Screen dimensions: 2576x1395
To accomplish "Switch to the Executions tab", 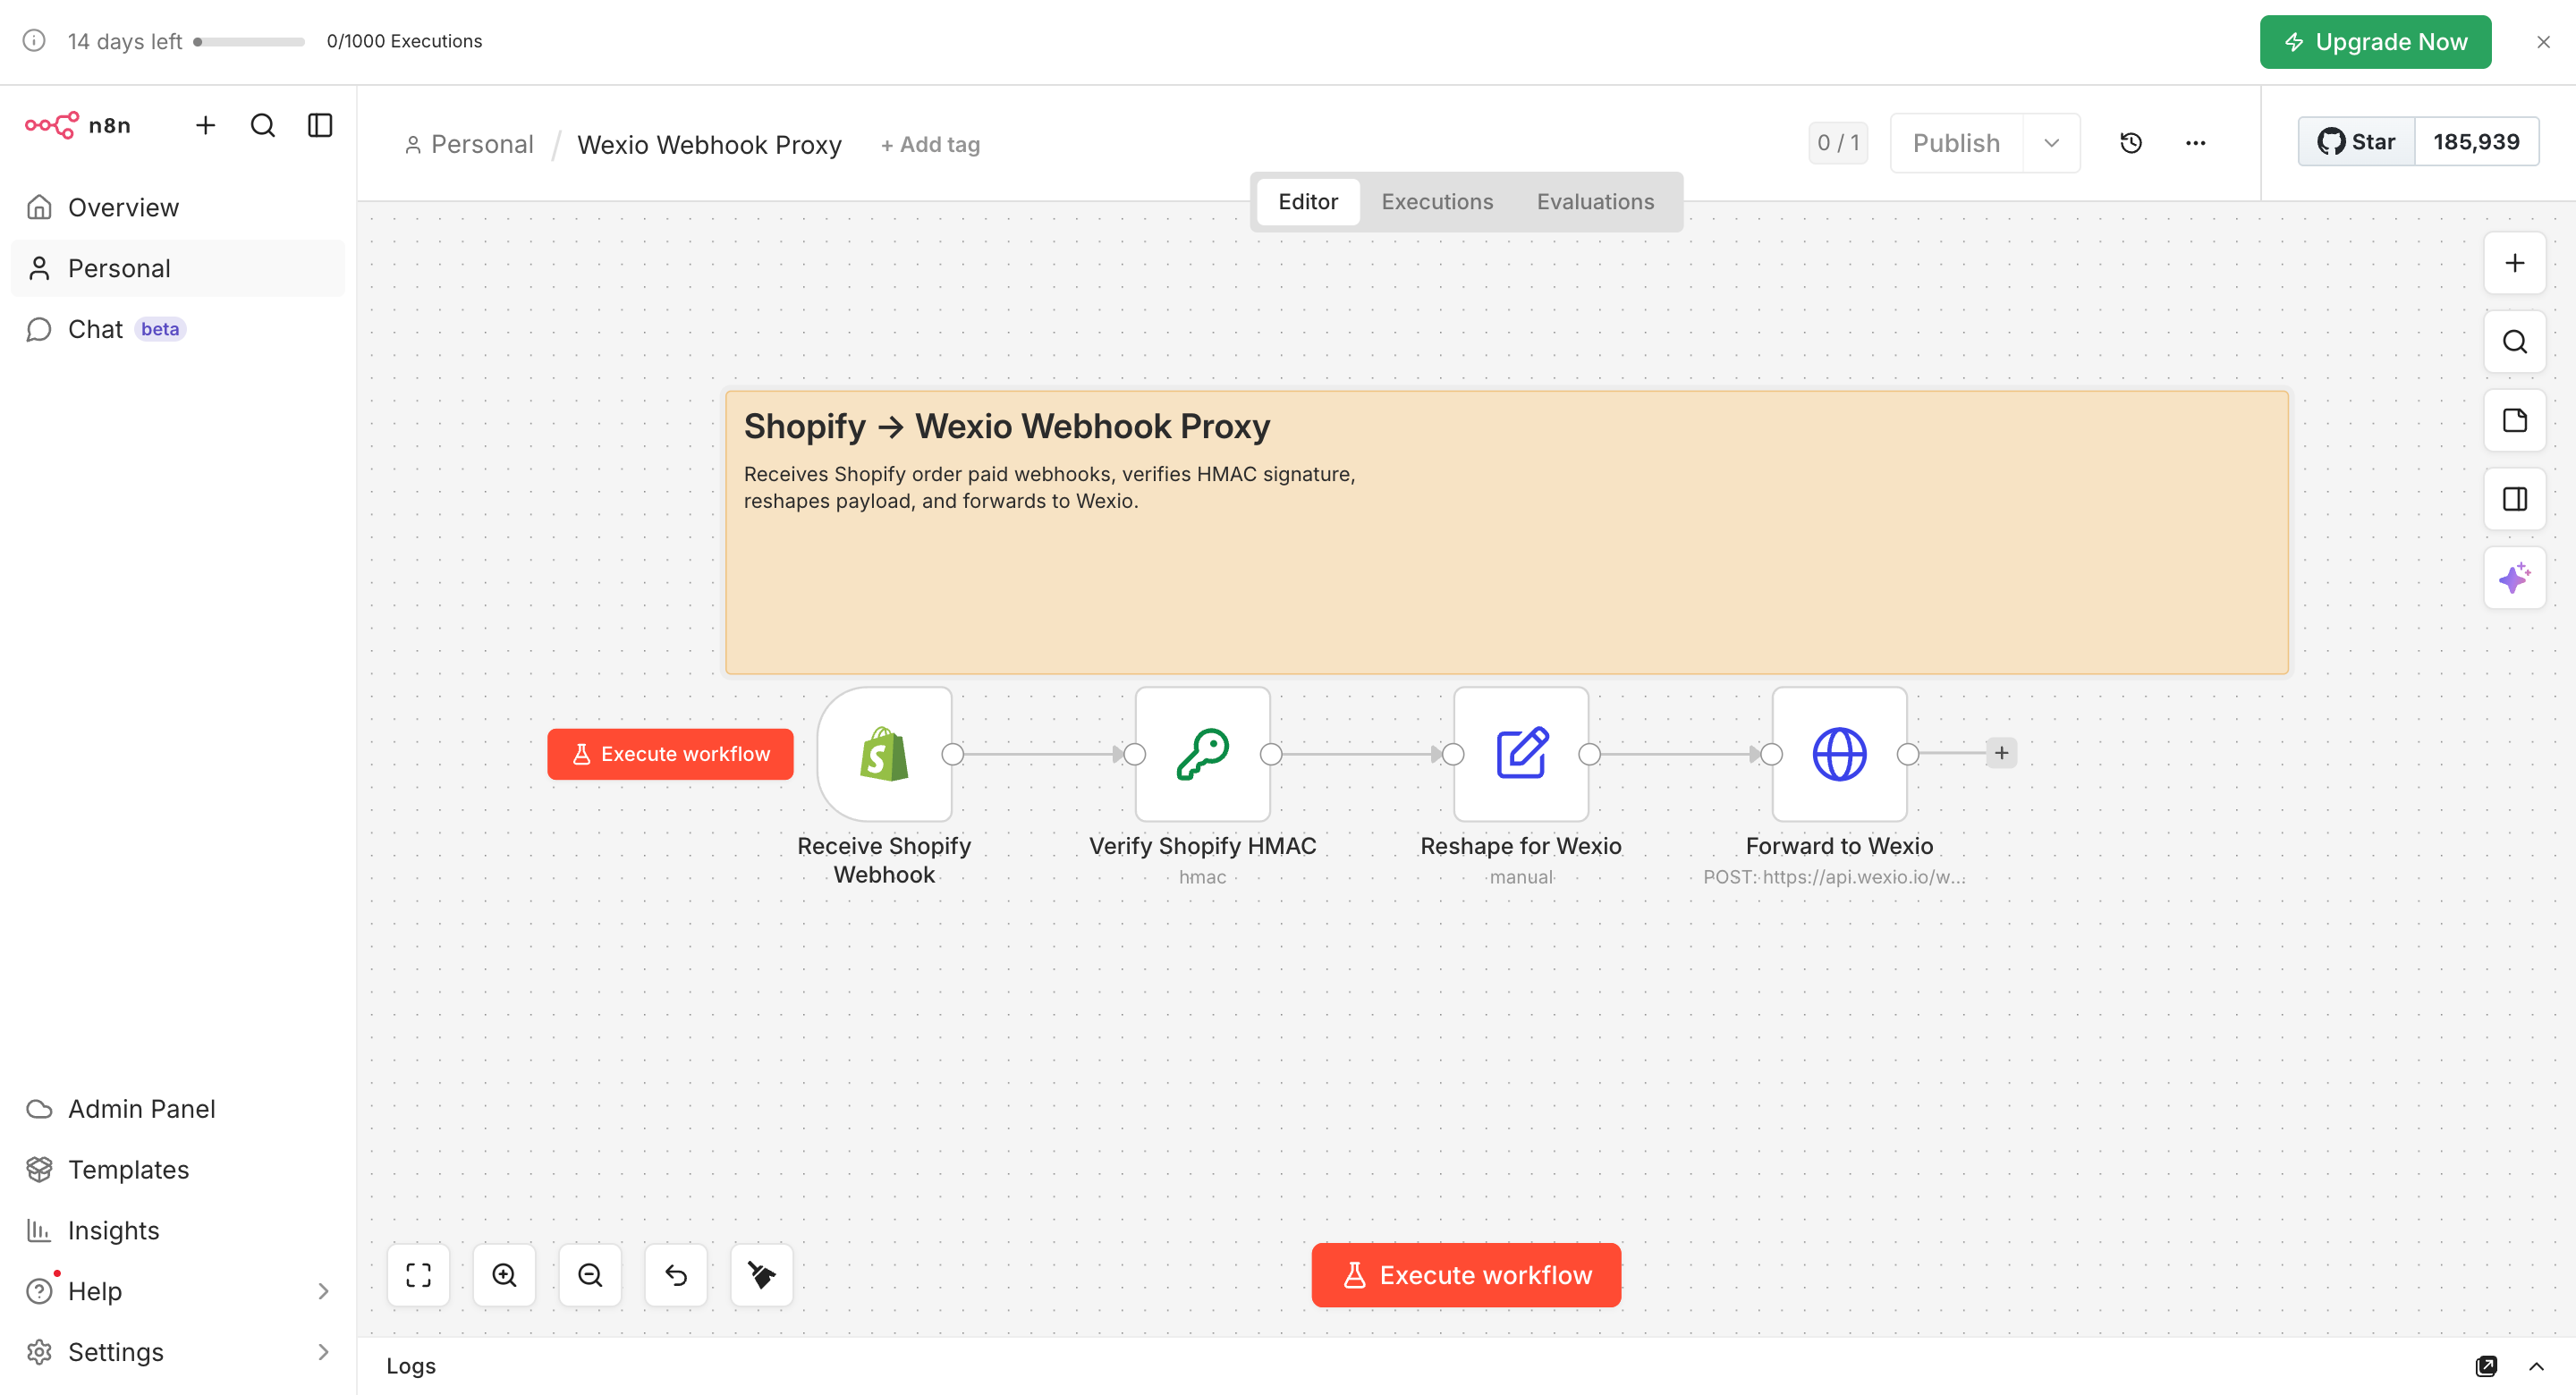I will pos(1436,202).
